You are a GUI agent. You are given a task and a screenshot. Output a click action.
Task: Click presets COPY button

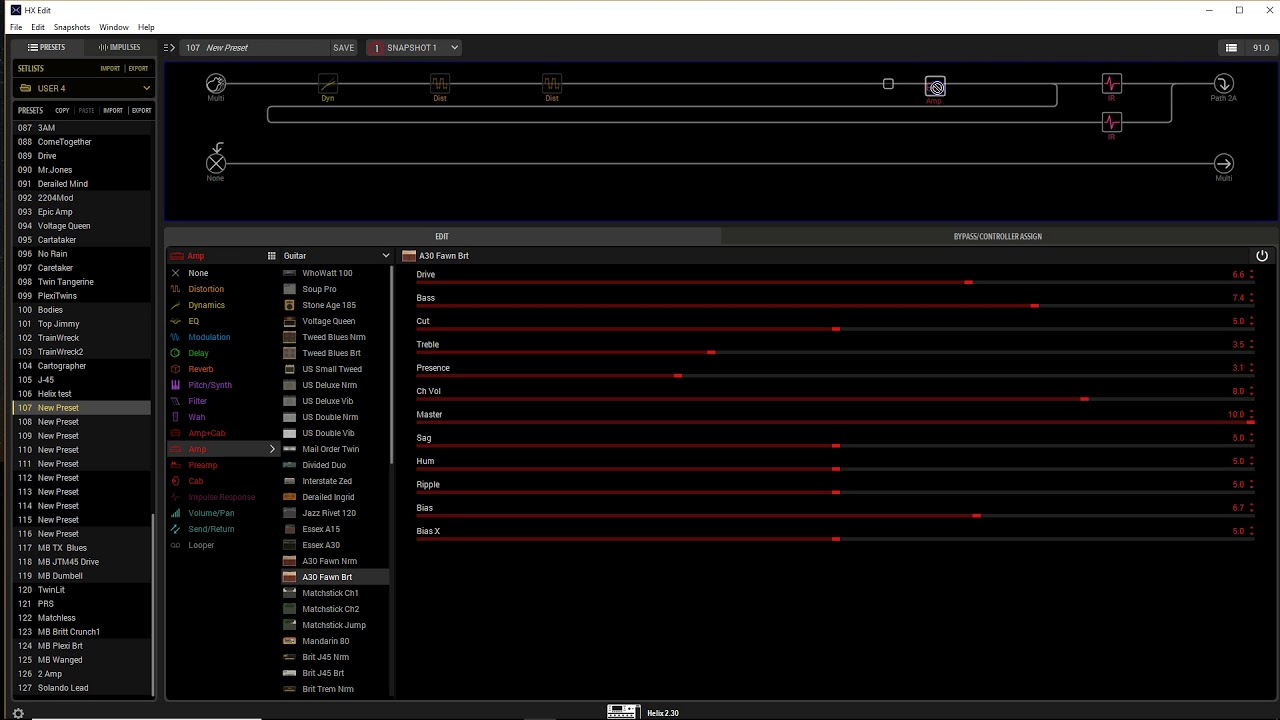(x=62, y=111)
